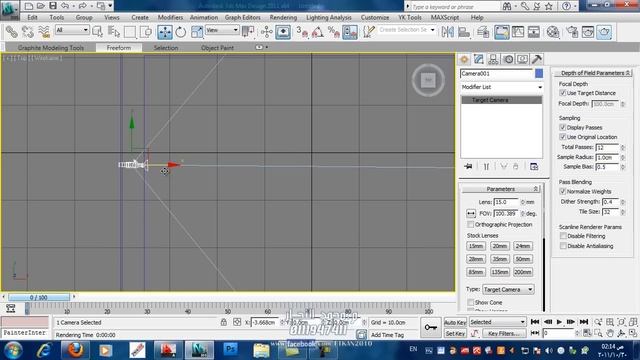Switch to Graphite Modeling Tools tab
Image resolution: width=640 pixels, height=360 pixels.
51,48
